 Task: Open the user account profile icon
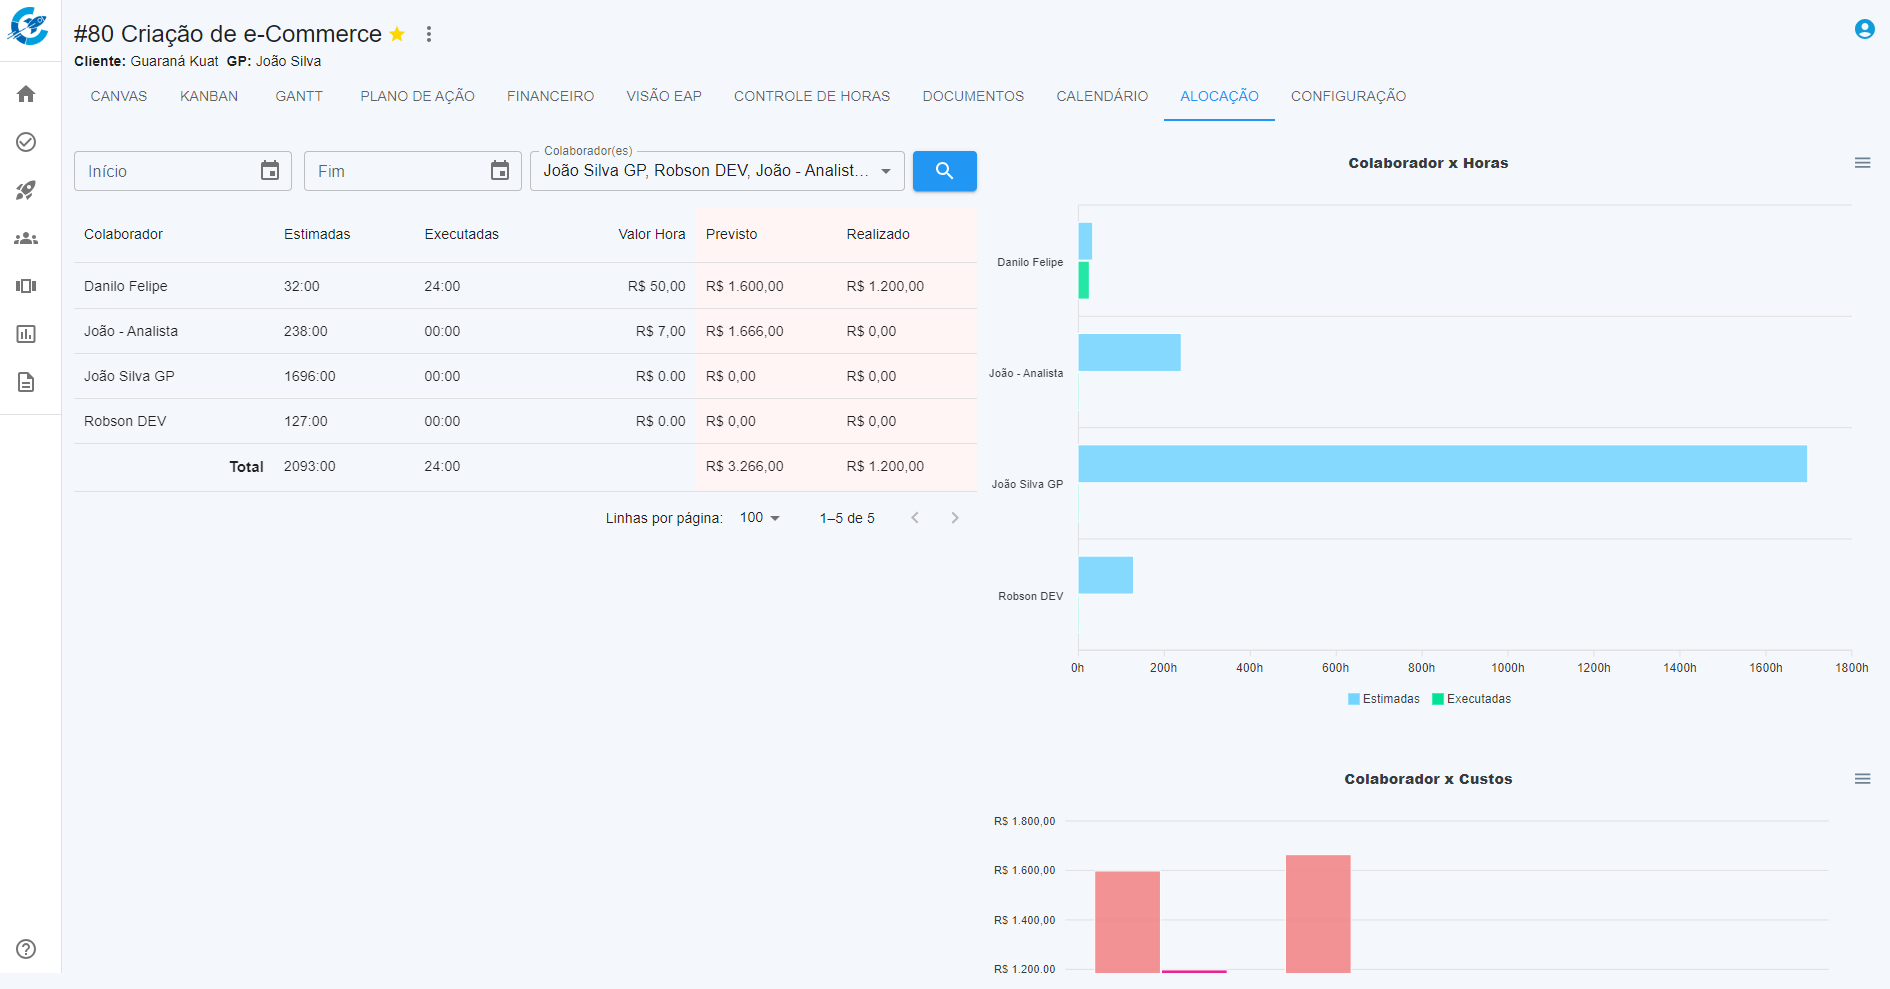[1864, 29]
